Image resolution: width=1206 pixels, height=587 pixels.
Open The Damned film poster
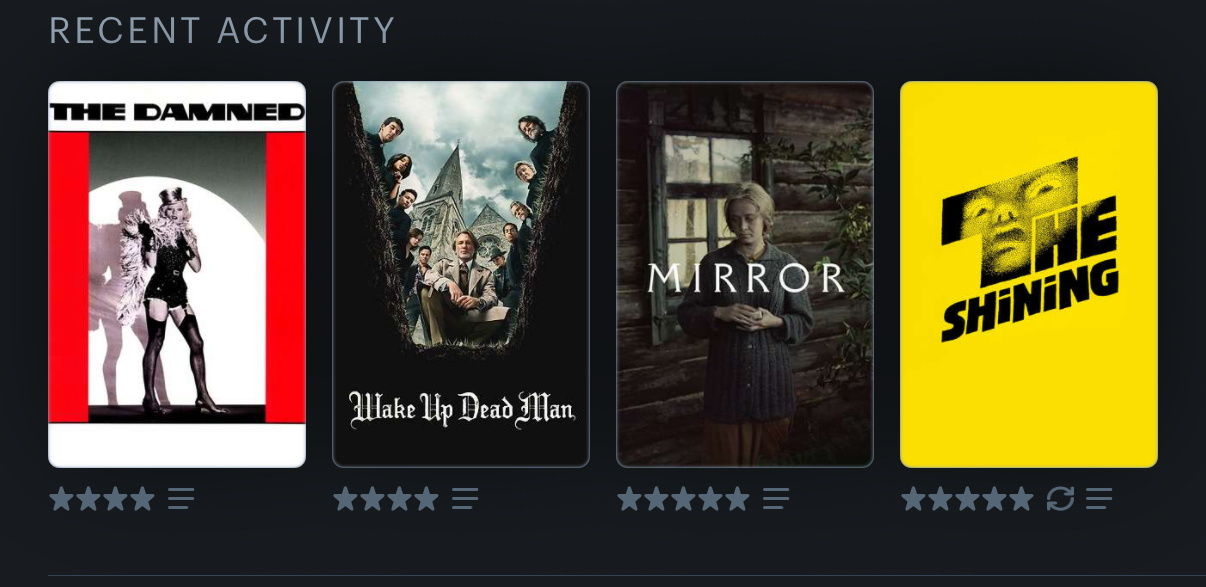[177, 274]
